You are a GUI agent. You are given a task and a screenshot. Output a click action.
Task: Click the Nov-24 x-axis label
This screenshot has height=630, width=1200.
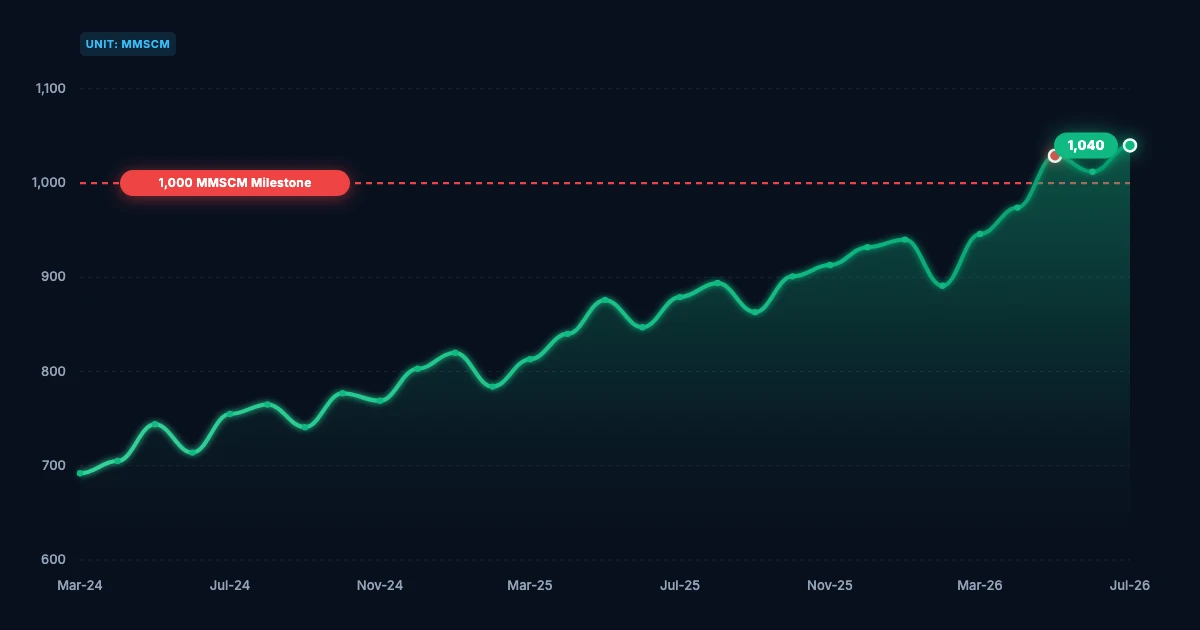pos(380,586)
